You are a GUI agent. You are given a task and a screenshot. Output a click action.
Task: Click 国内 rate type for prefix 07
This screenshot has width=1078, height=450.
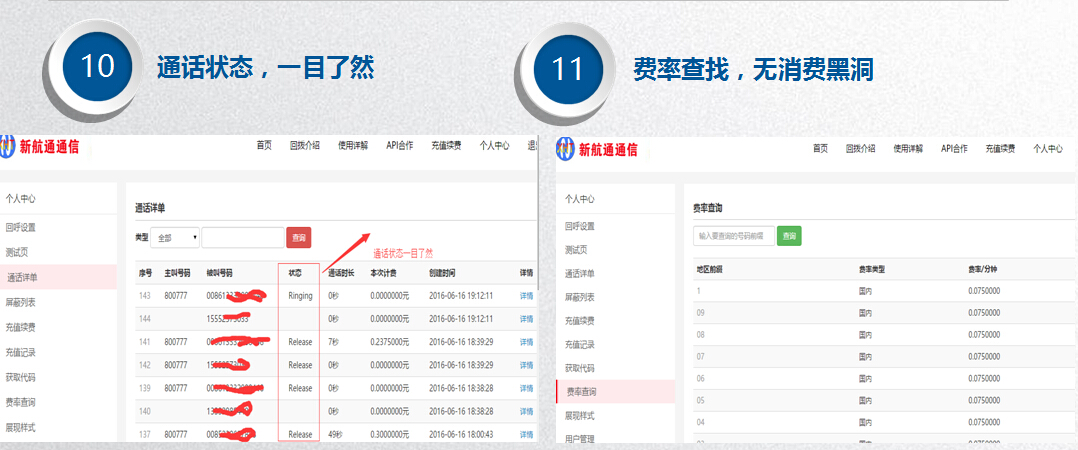pyautogui.click(x=866, y=357)
